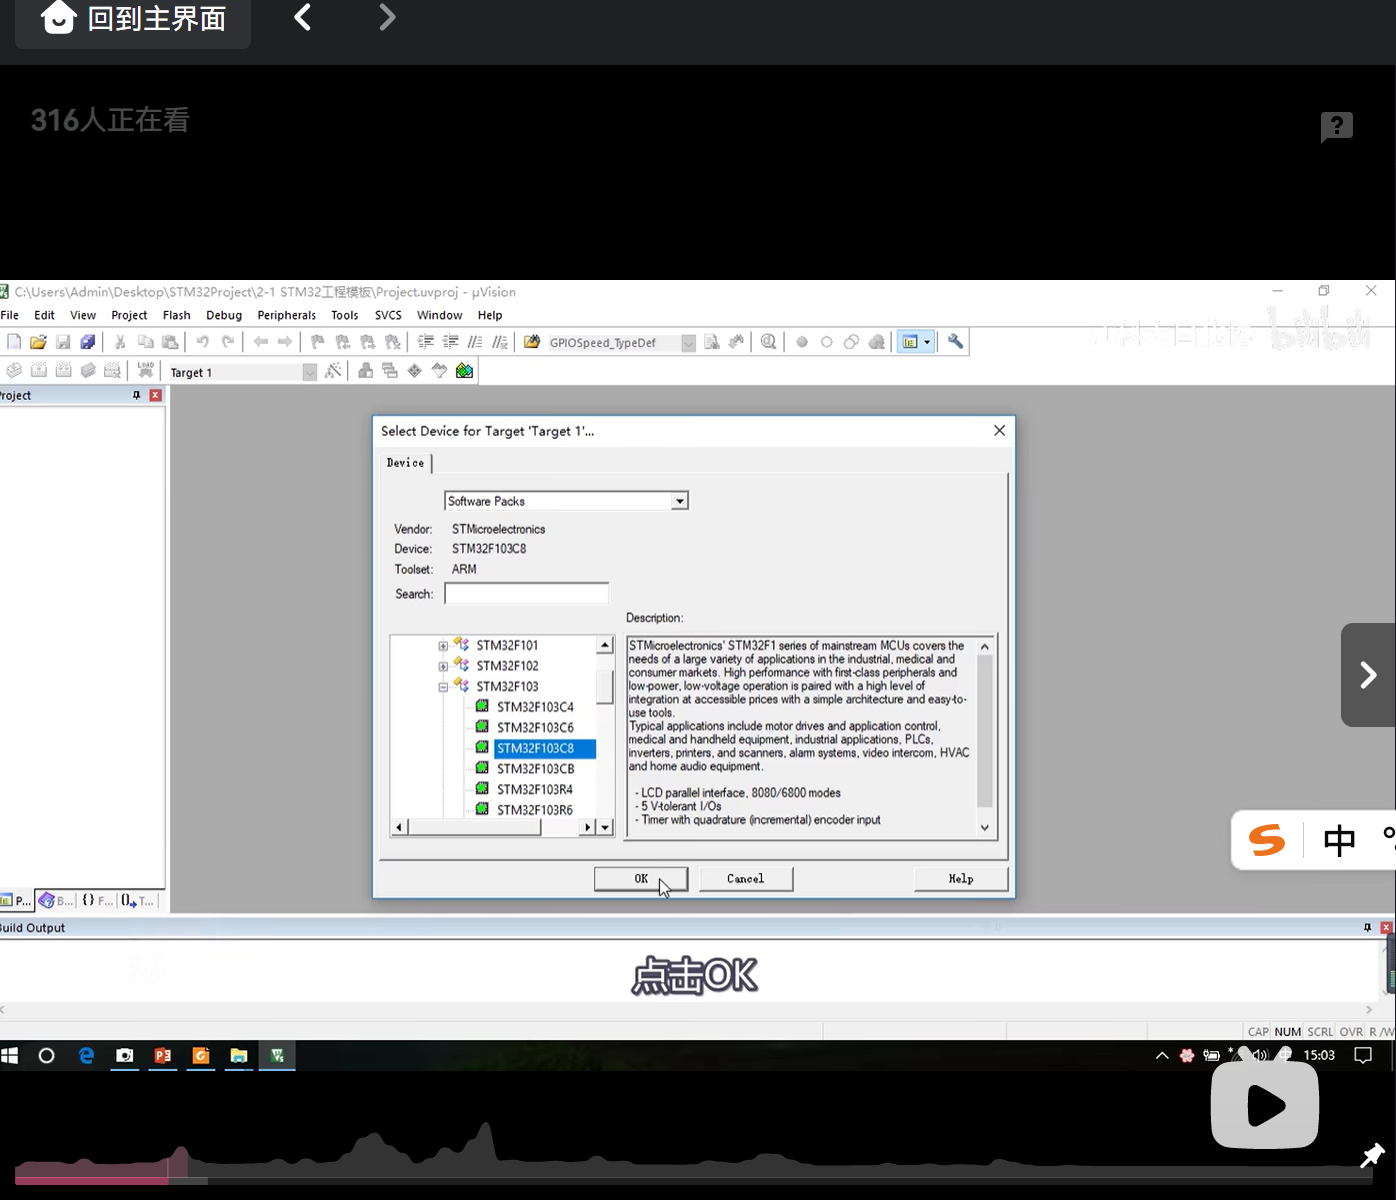
Task: Open the Target 1 combo box
Action: tap(310, 372)
